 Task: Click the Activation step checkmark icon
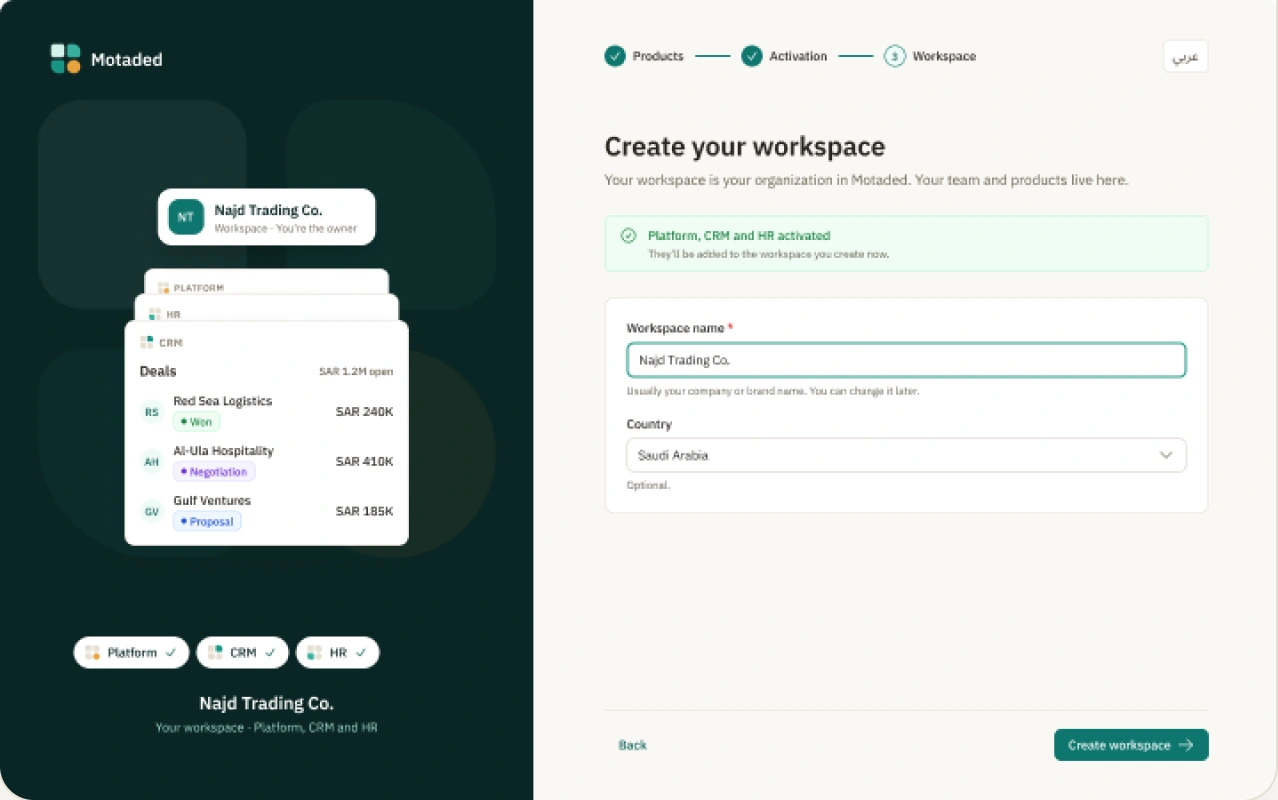click(x=752, y=56)
